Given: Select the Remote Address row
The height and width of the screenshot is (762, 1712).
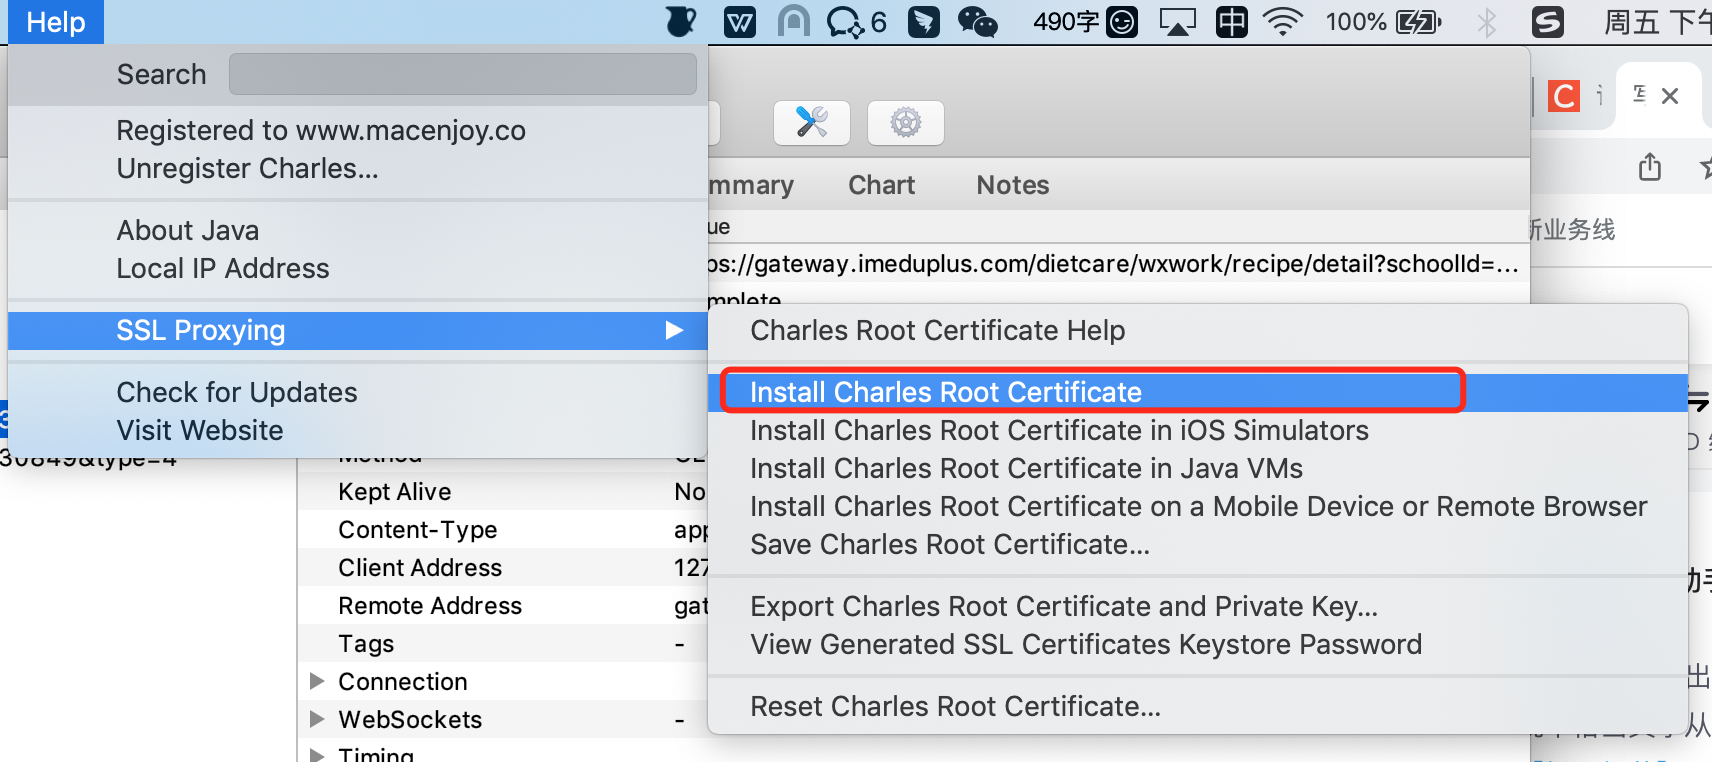Looking at the screenshot, I should (x=503, y=606).
